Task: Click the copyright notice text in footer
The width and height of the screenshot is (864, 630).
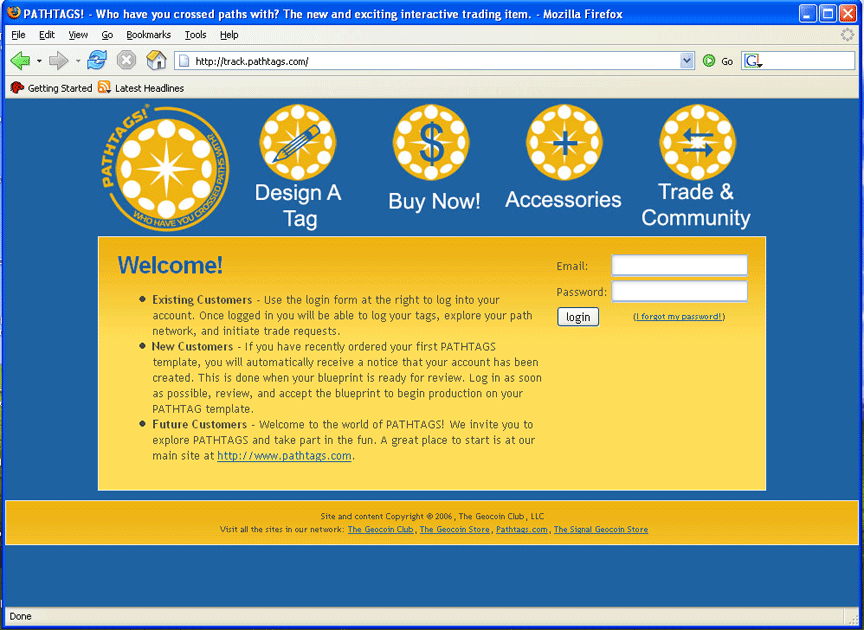Action: [432, 516]
